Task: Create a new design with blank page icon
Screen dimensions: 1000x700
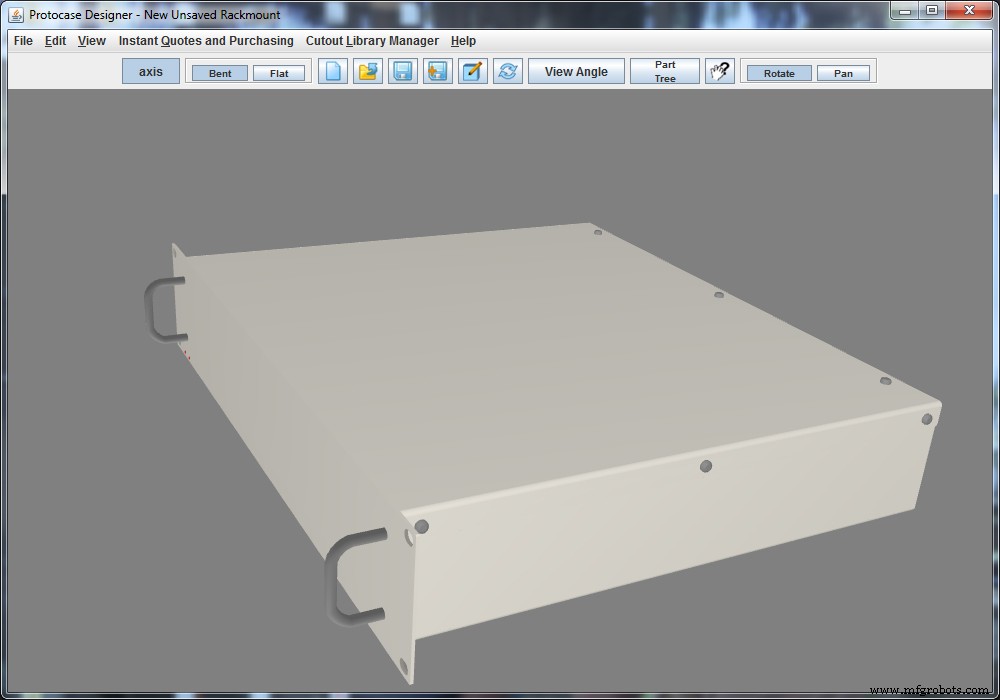Action: (x=333, y=72)
